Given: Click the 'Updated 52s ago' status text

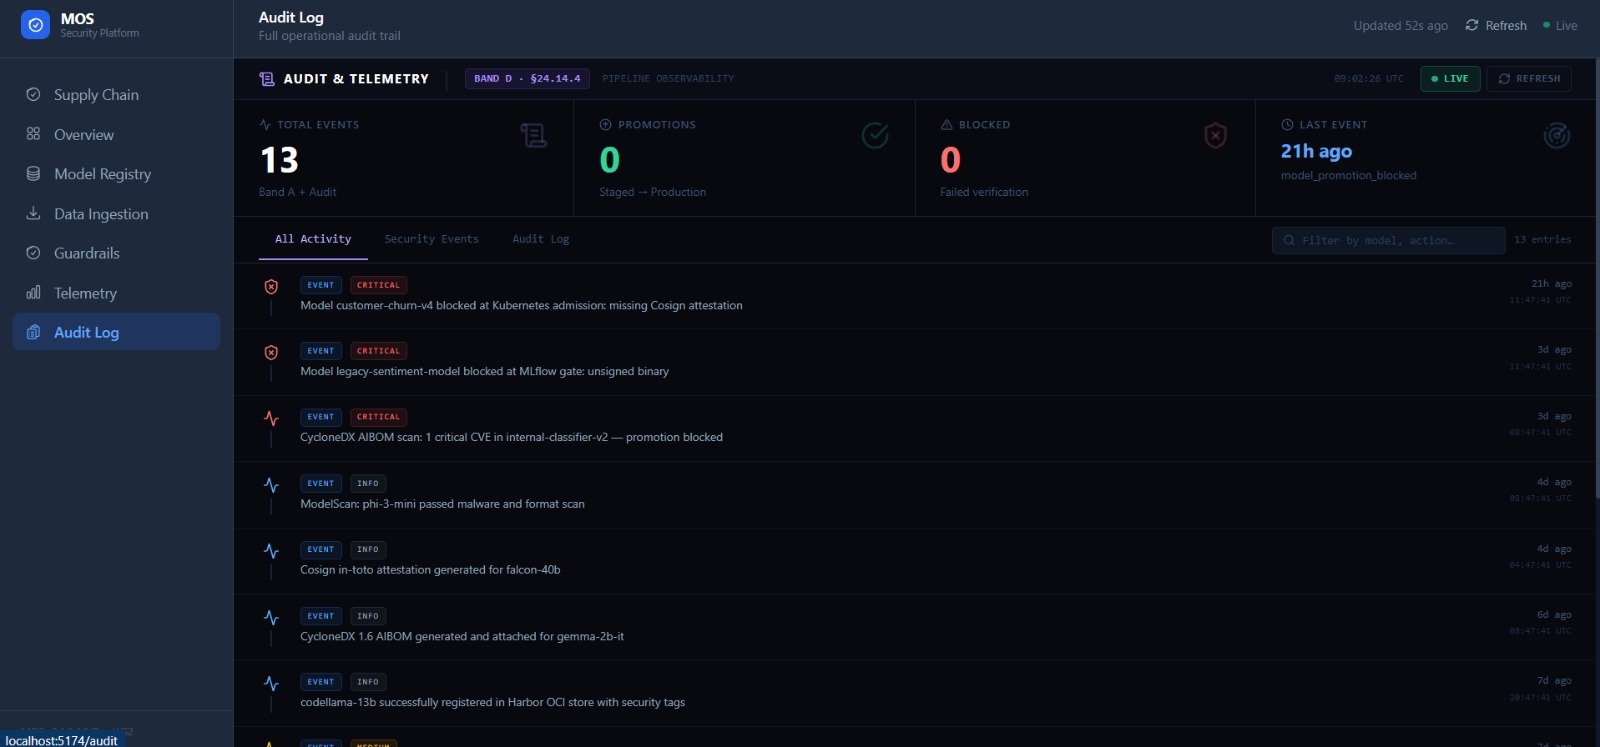Looking at the screenshot, I should tap(1400, 26).
